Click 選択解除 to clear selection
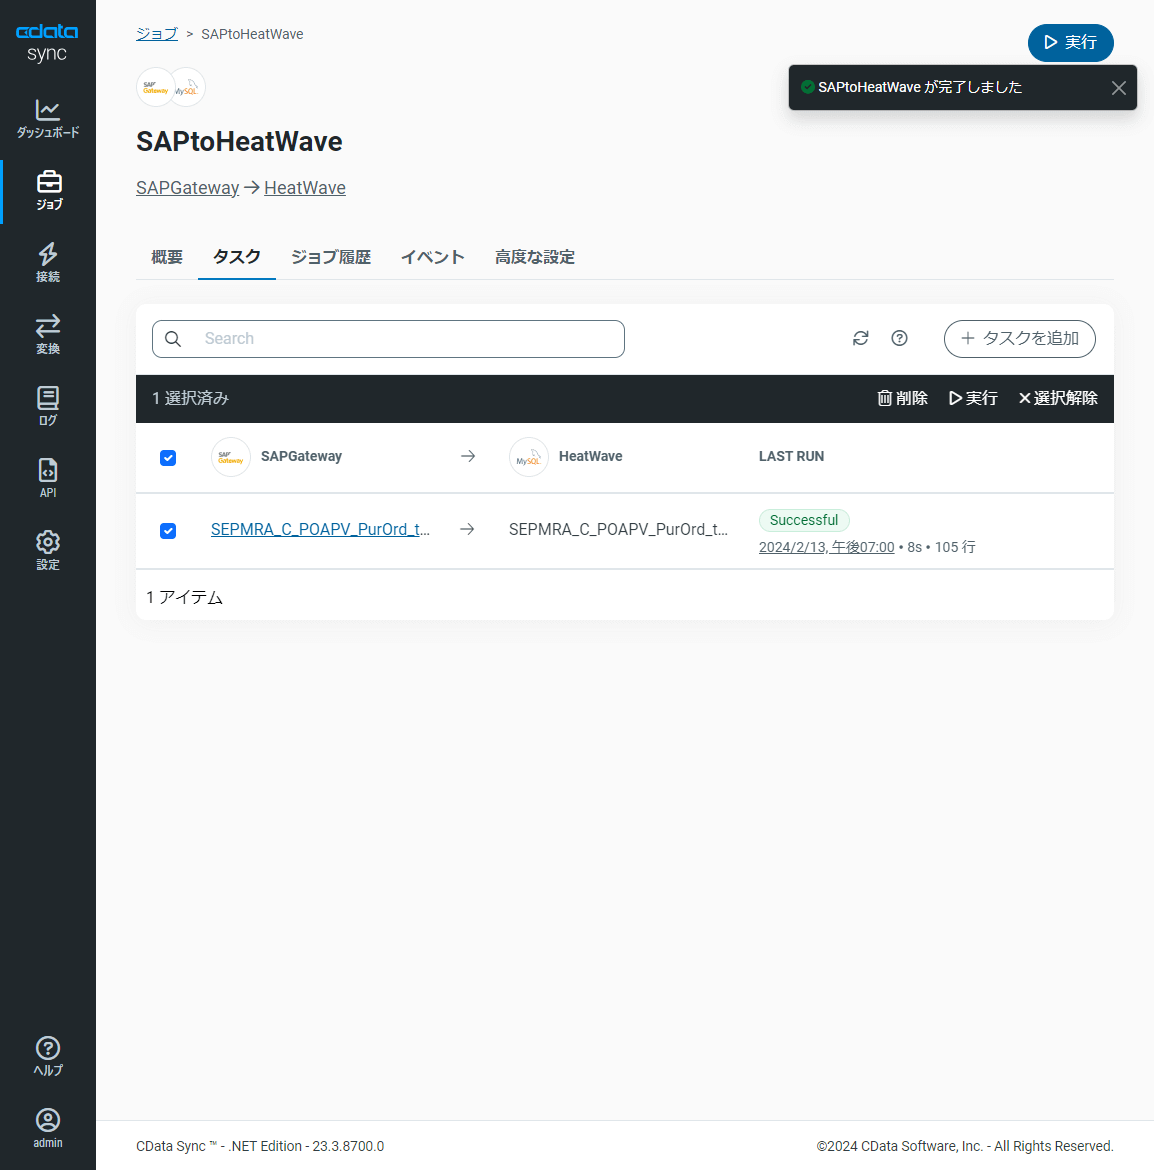 1058,398
